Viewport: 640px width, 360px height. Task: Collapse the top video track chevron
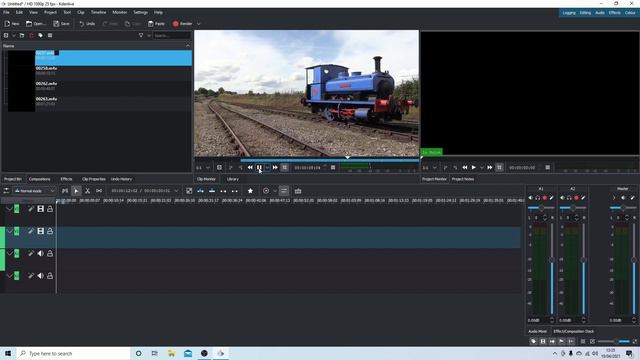[9, 209]
